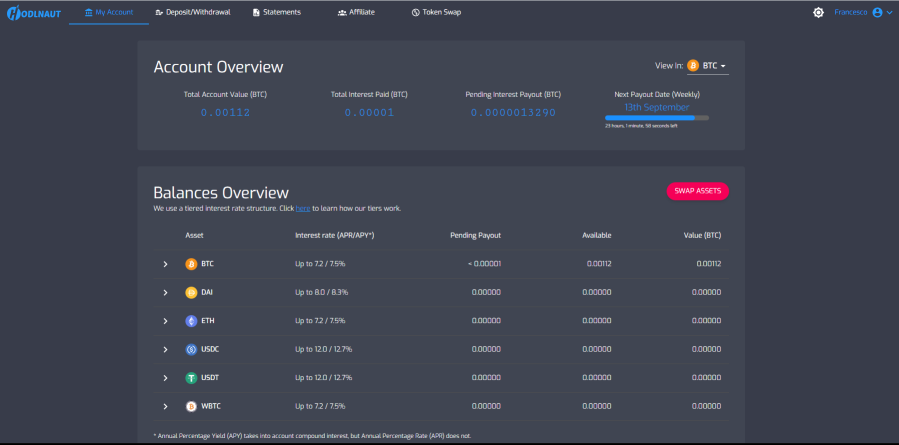Viewport: 899px width, 445px height.
Task: Expand the USDT asset row
Action: (165, 378)
